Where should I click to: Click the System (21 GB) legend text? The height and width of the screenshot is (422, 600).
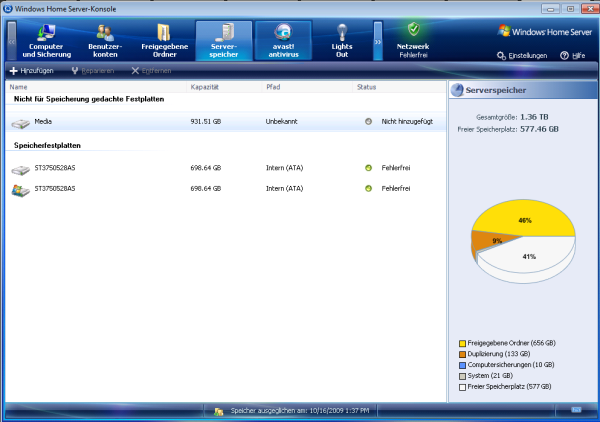point(490,376)
